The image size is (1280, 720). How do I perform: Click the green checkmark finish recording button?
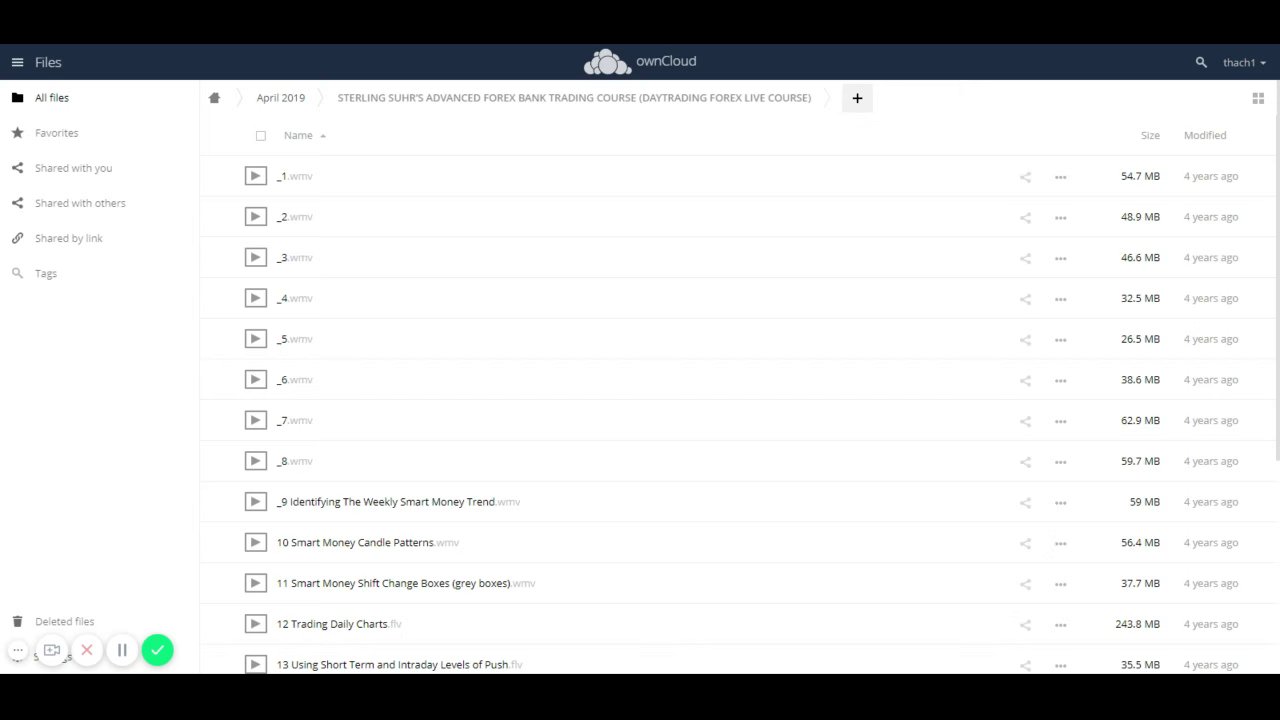tap(157, 650)
